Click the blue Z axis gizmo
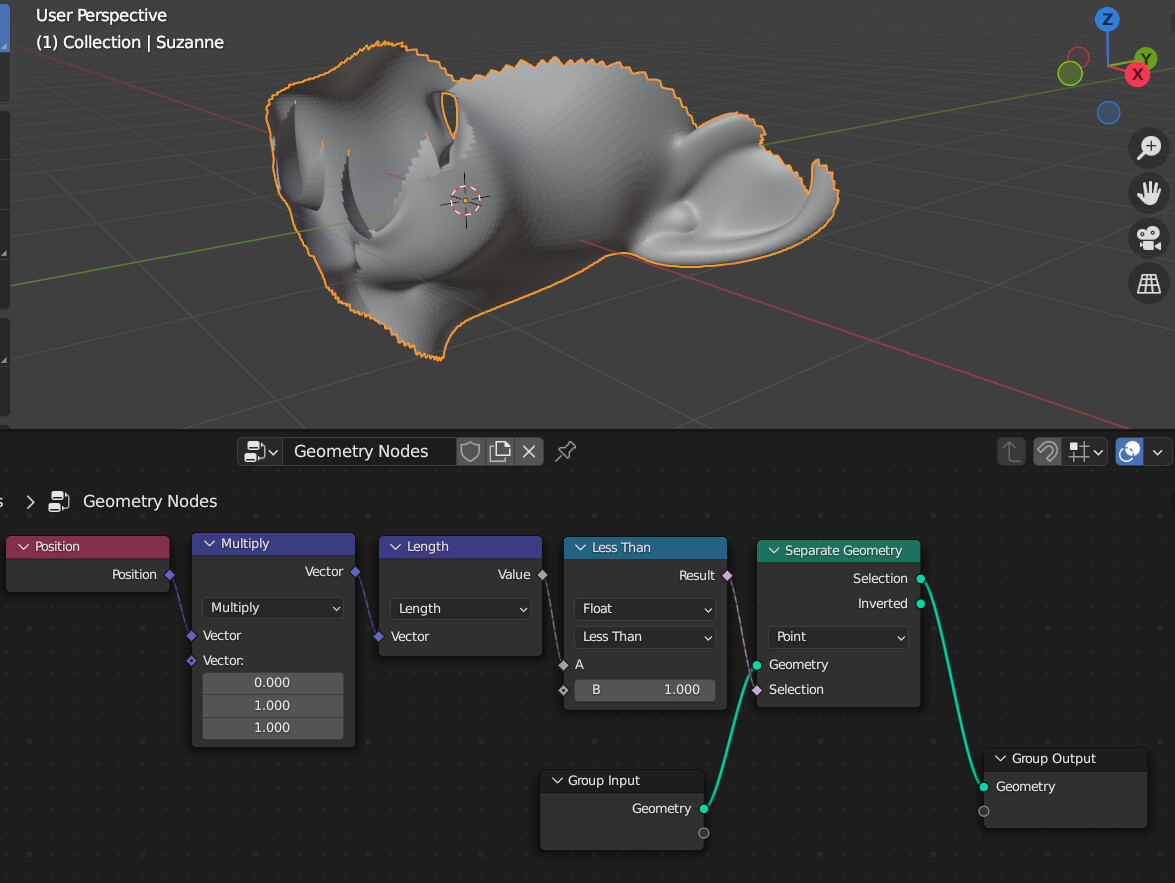1175x883 pixels. [1107, 19]
